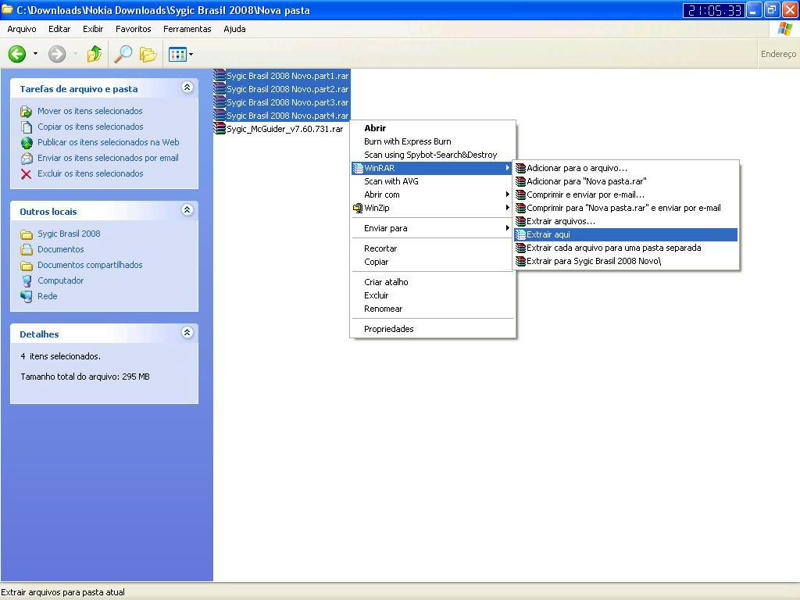
Task: Click the Rede network icon
Action: point(27,296)
